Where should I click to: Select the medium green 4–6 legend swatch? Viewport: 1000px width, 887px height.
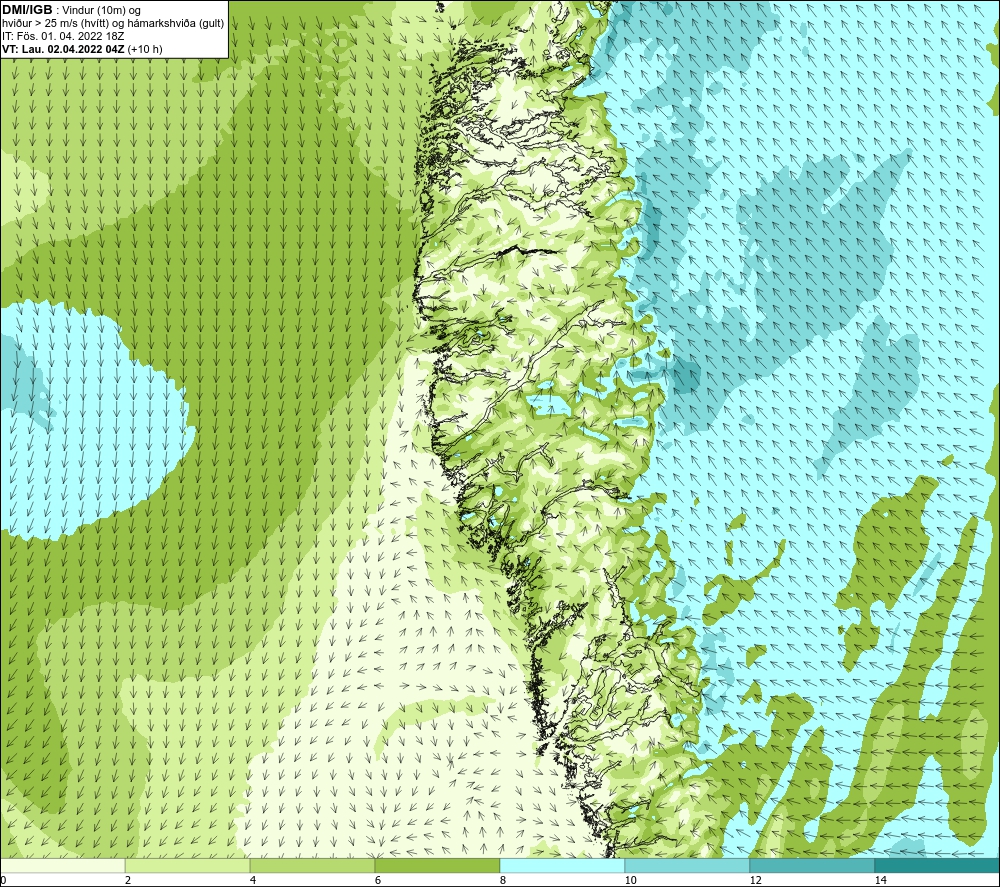[x=312, y=866]
